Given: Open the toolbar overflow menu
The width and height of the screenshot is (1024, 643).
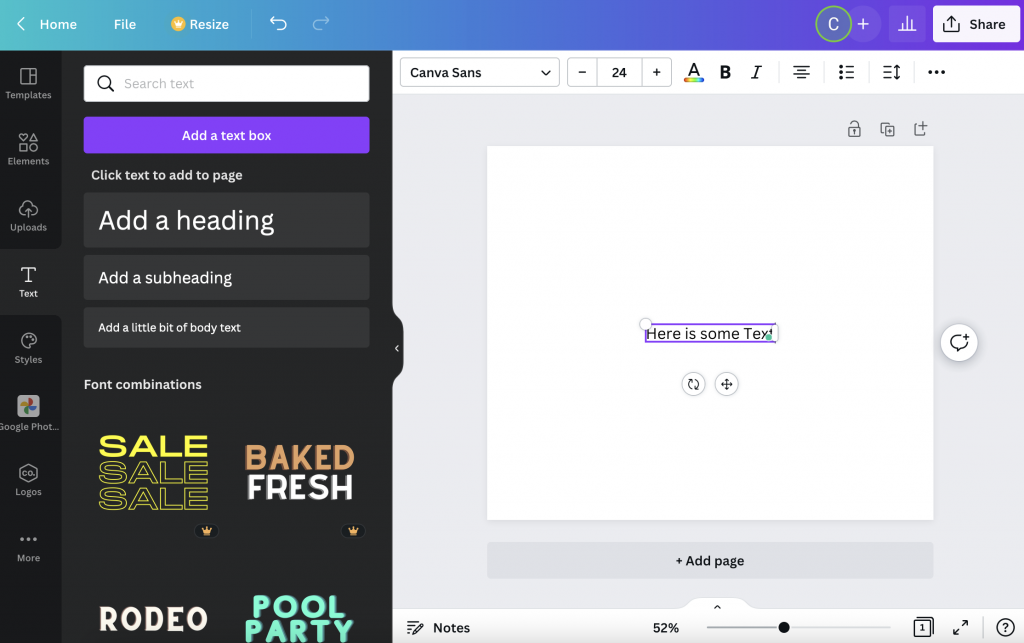Looking at the screenshot, I should point(936,72).
